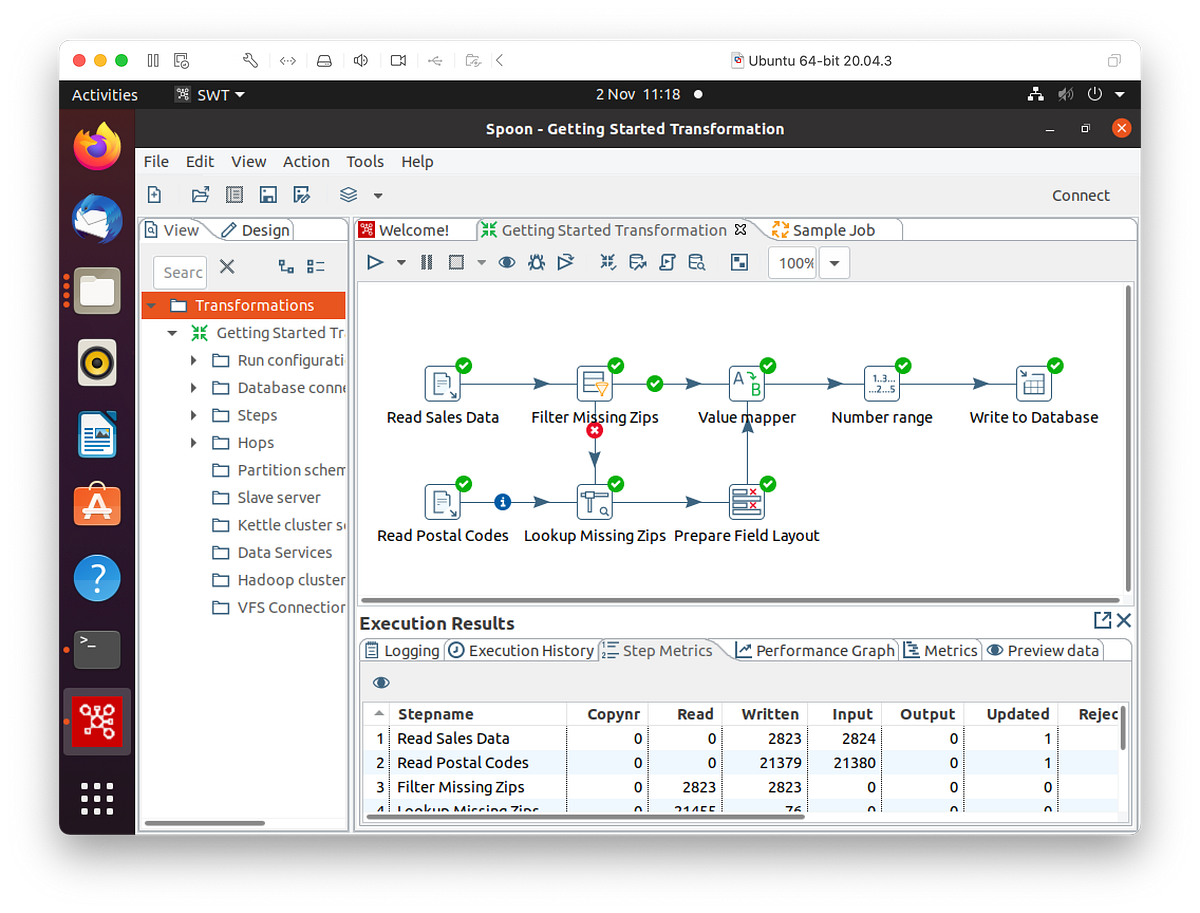Collapse the Transformations tree node
Image resolution: width=1200 pixels, height=913 pixels.
click(x=152, y=305)
